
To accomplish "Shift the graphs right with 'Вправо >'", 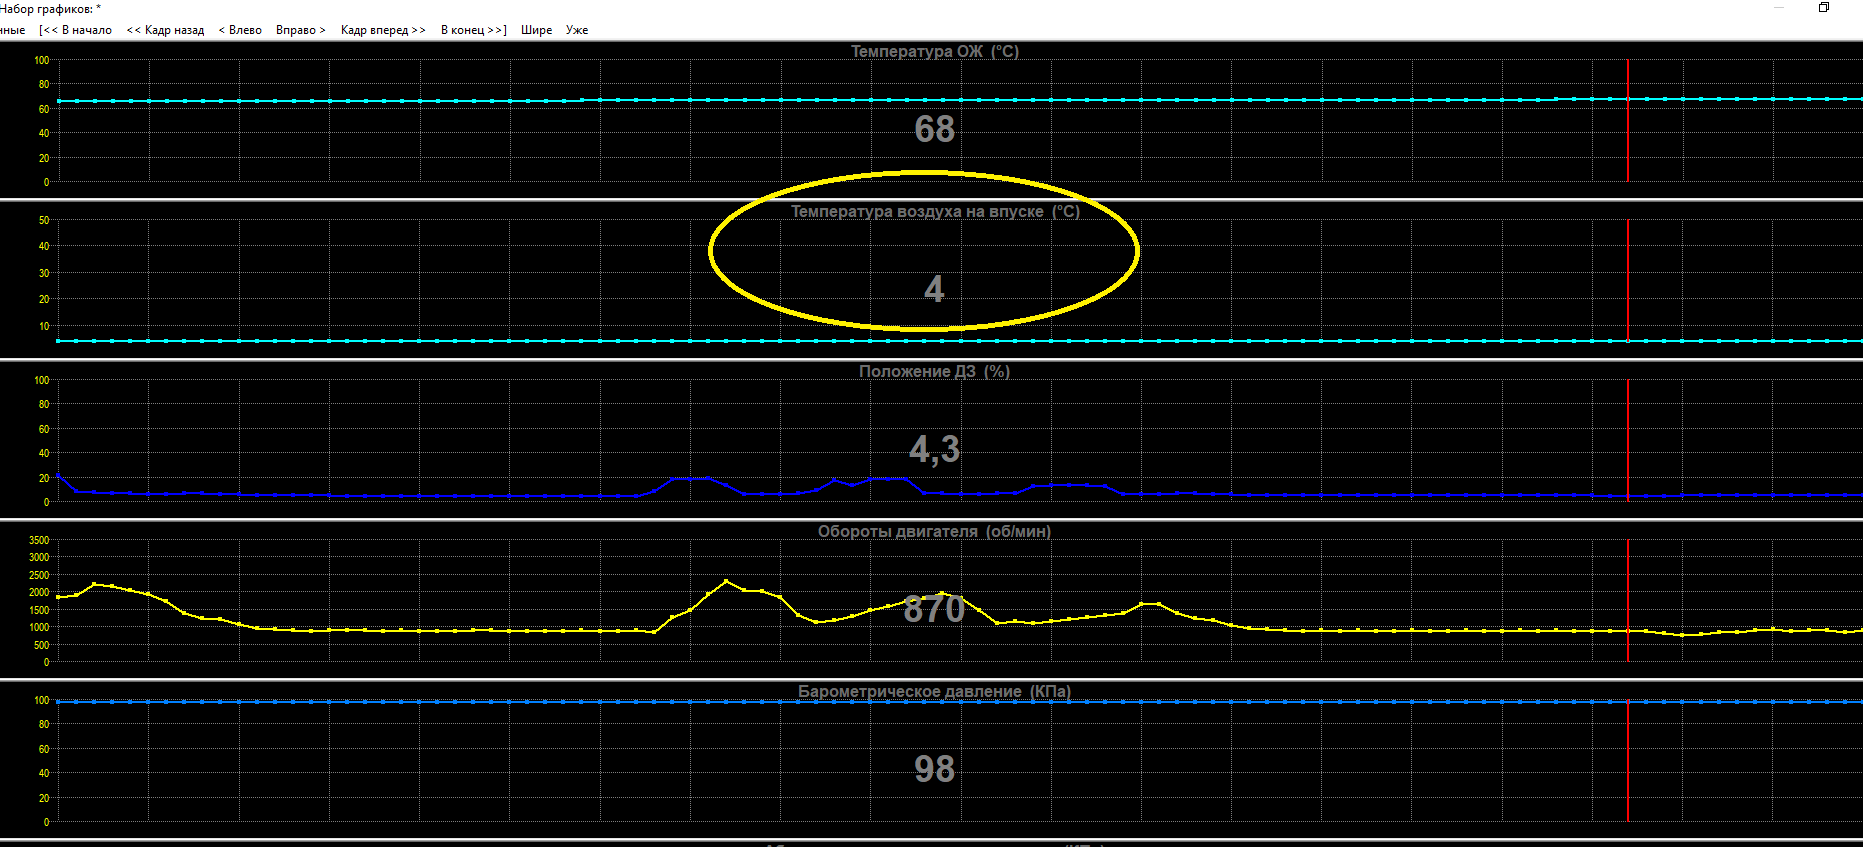I will (301, 30).
